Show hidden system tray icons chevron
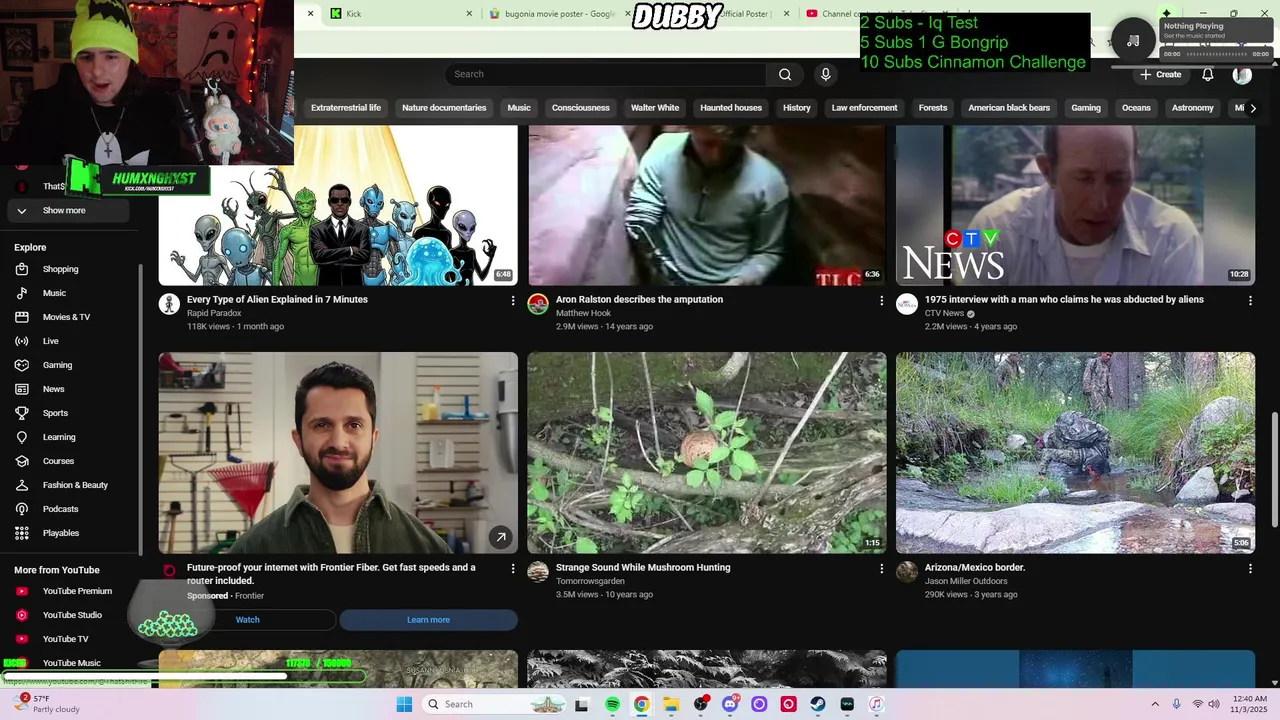Viewport: 1280px width, 720px height. coord(1155,704)
